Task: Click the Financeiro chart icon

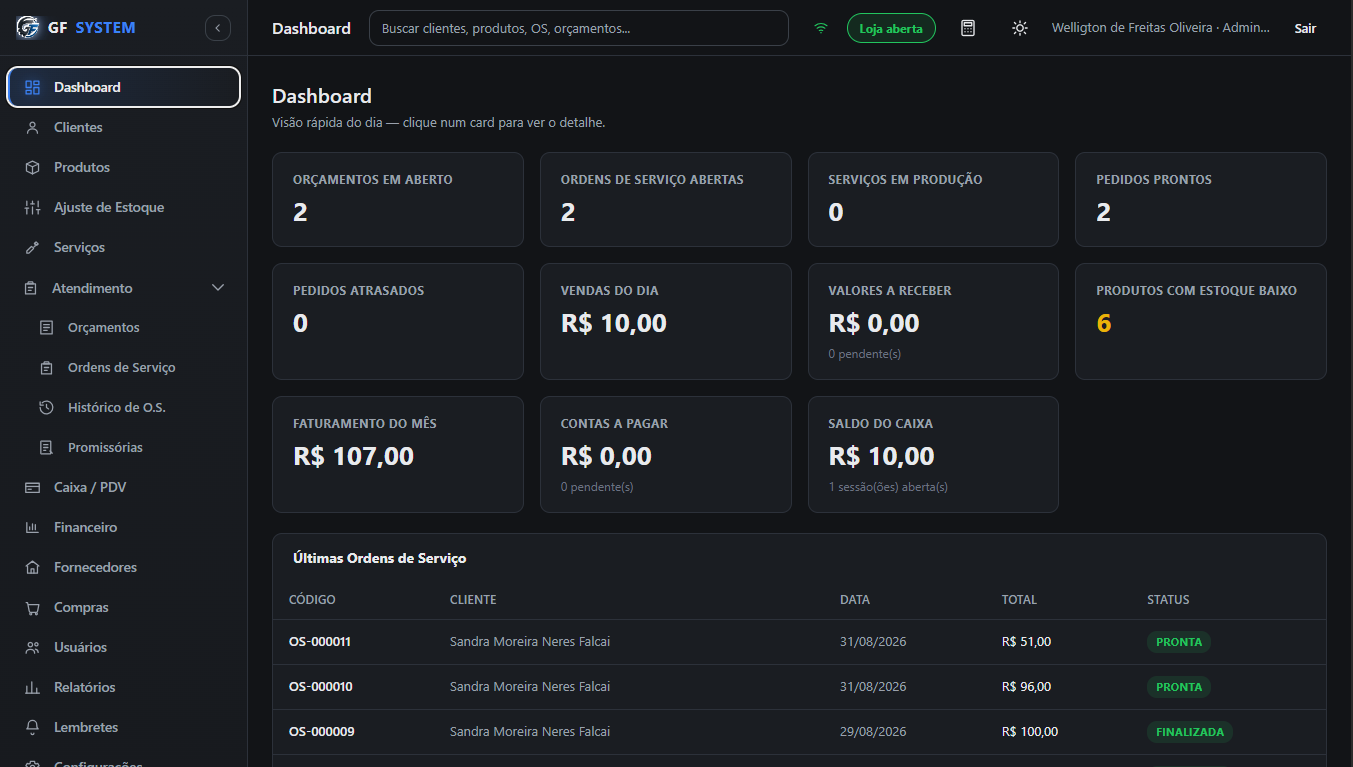Action: click(x=32, y=527)
